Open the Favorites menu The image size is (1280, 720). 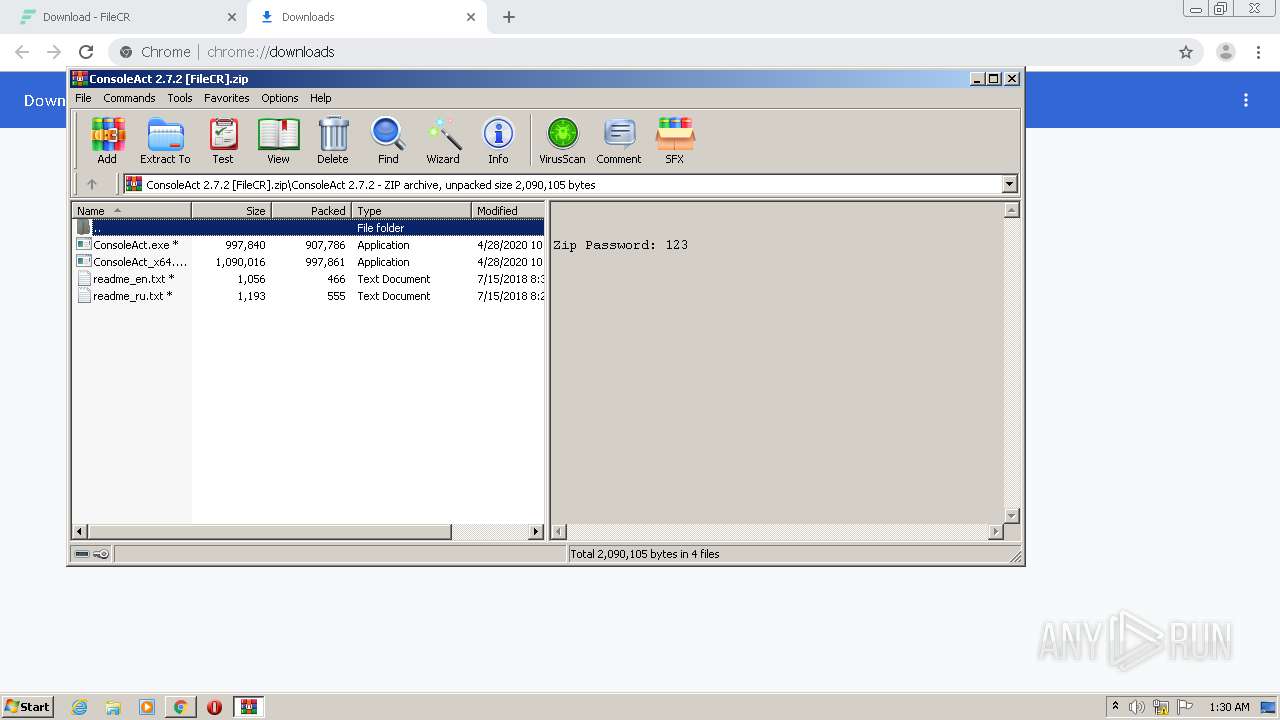pyautogui.click(x=227, y=98)
